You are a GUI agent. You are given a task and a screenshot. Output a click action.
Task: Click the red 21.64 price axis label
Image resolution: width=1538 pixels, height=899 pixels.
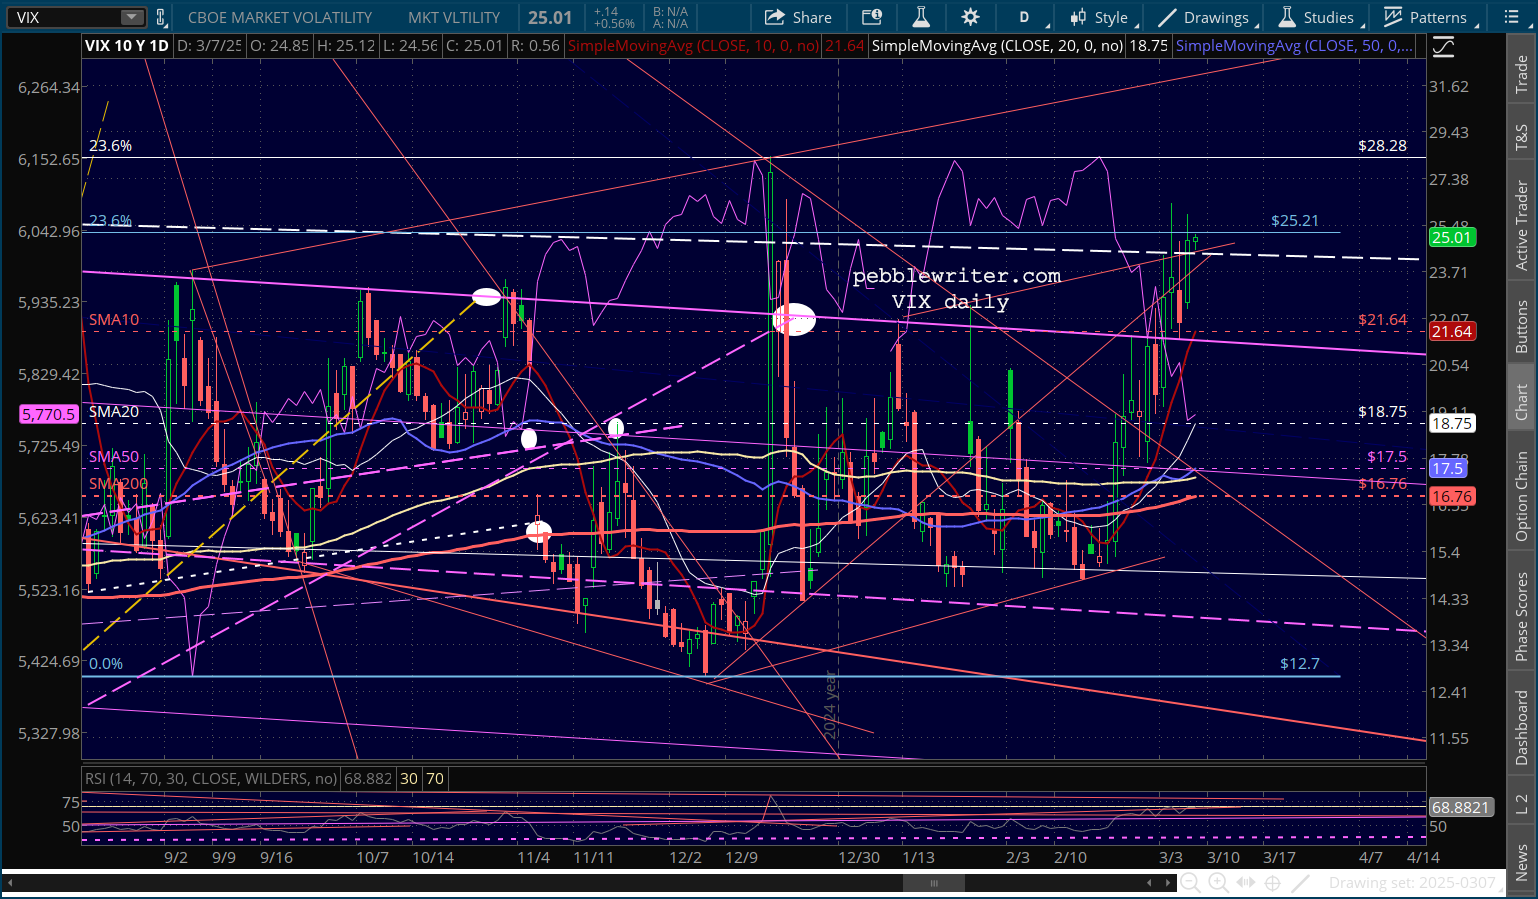(x=1451, y=332)
